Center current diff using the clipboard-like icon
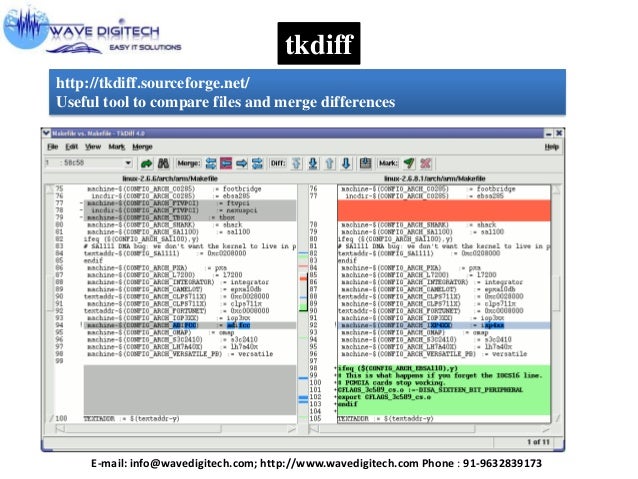Viewport: 638px width, 479px height. coord(365,164)
